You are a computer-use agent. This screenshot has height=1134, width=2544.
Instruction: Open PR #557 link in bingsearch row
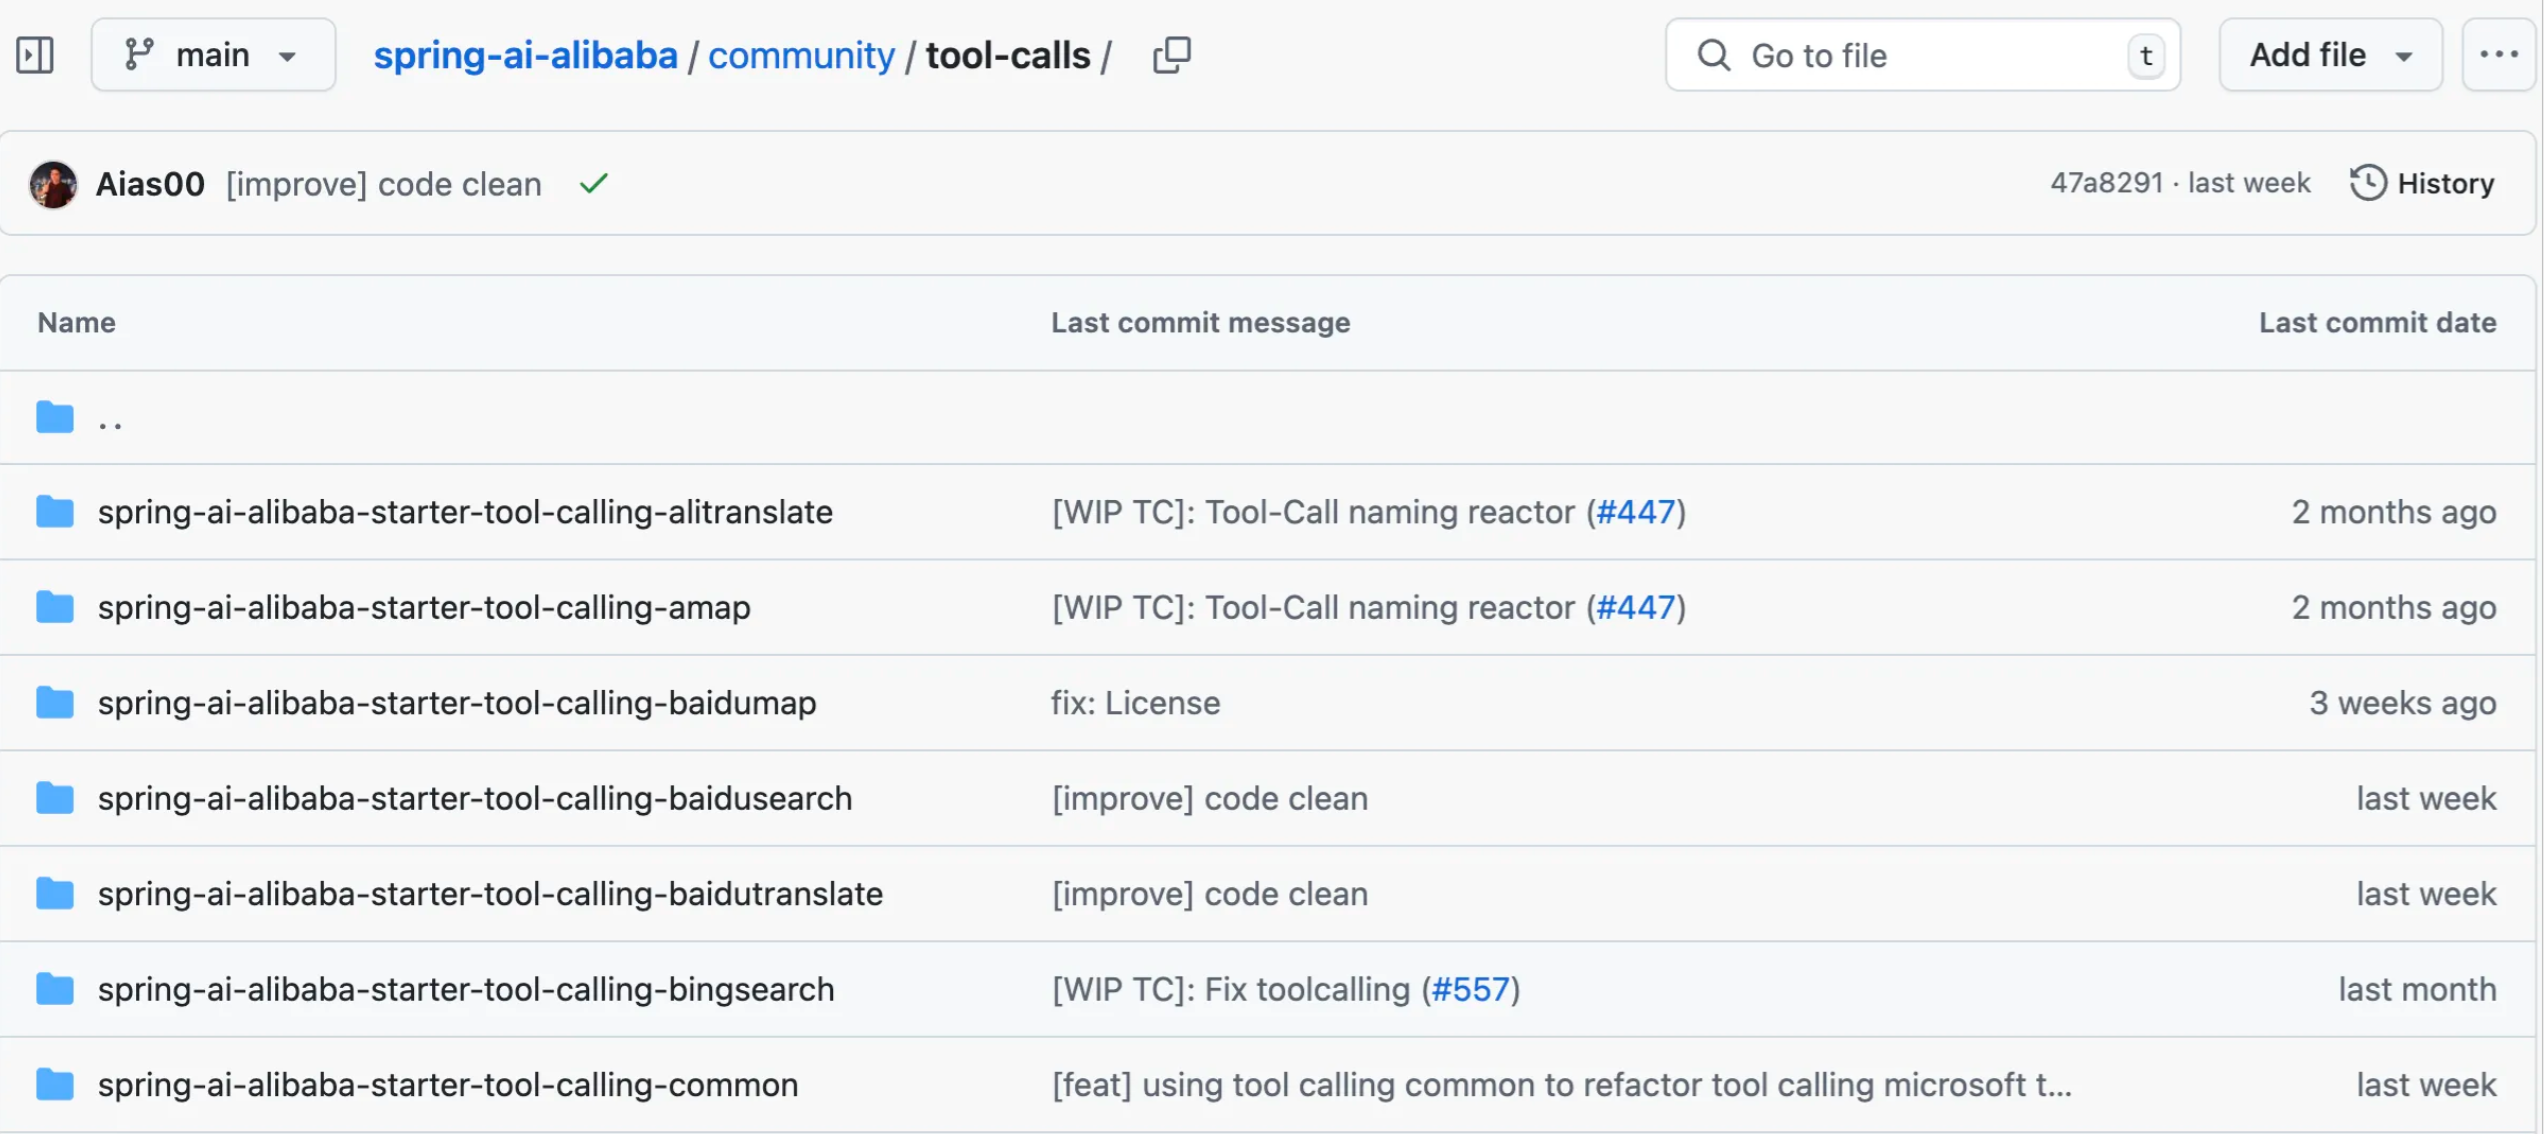1470,989
